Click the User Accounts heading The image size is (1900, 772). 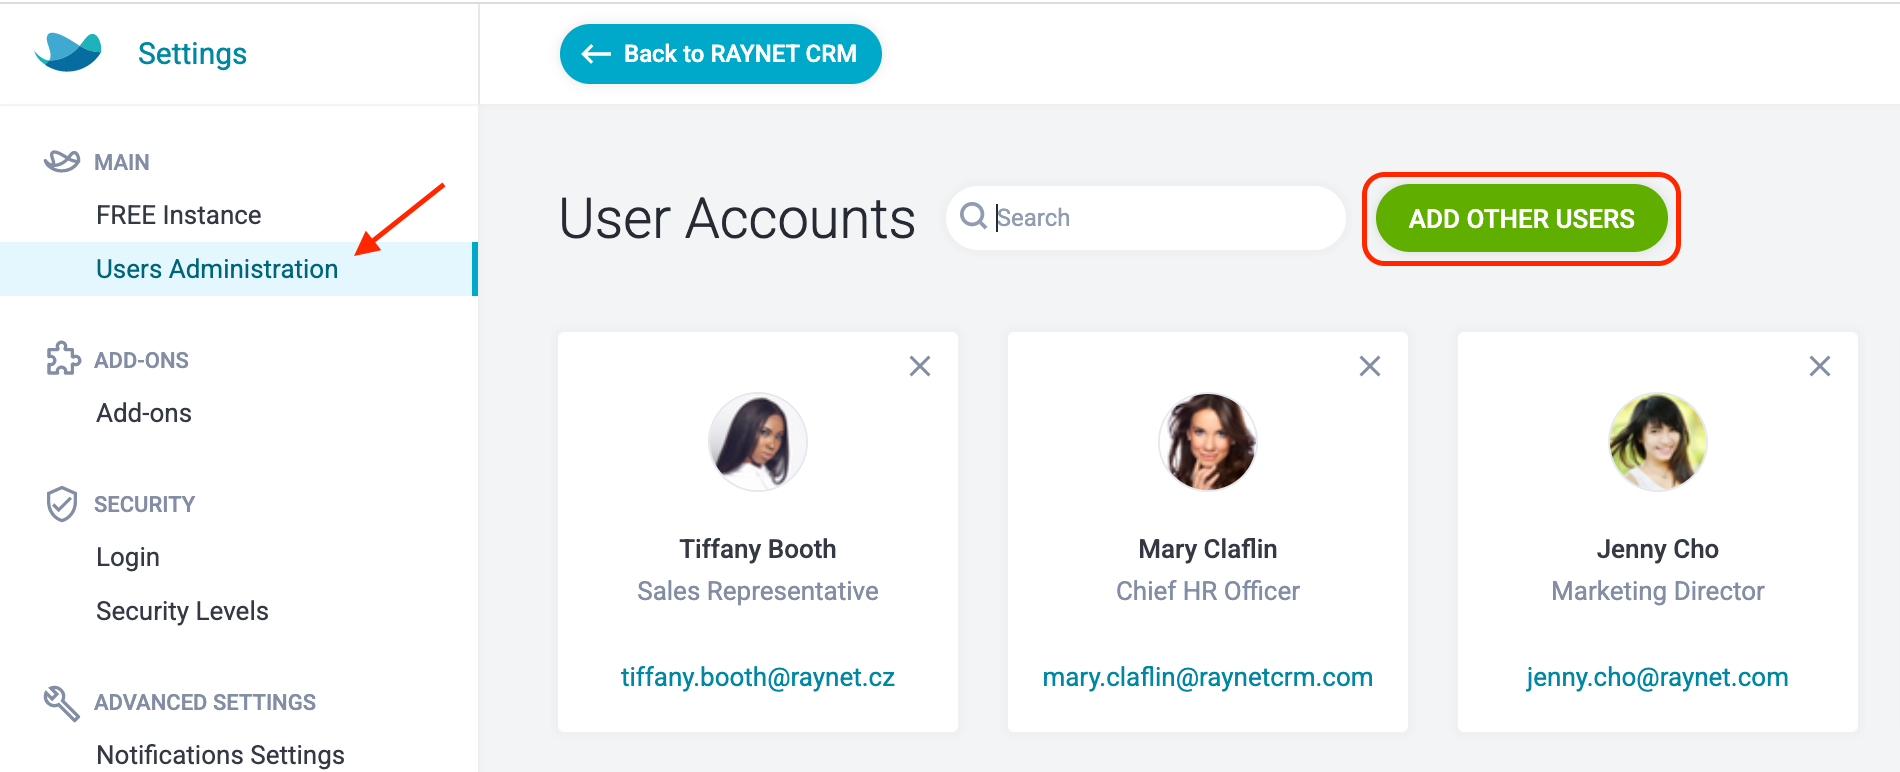point(737,218)
